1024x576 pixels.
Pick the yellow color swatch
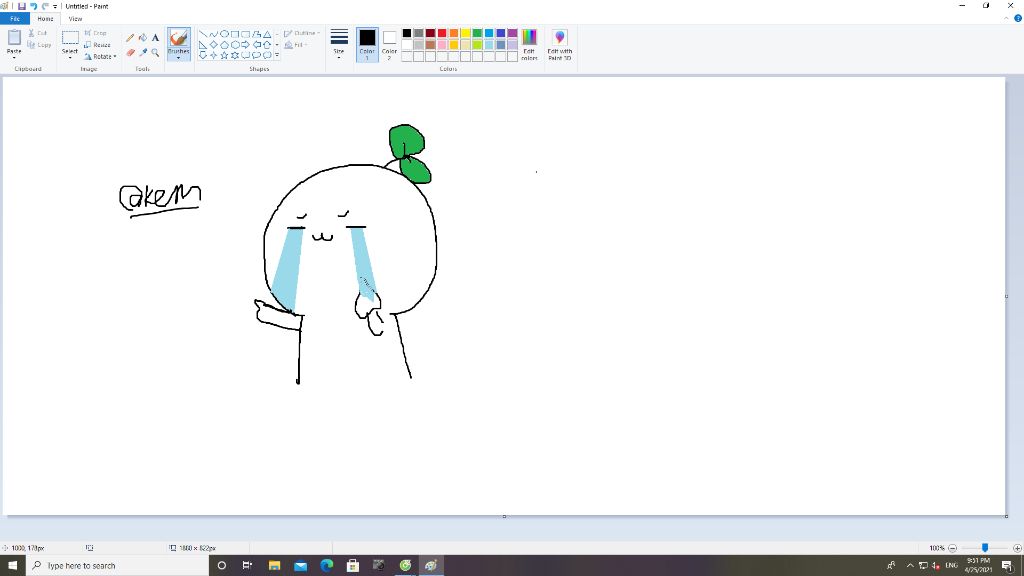click(466, 33)
